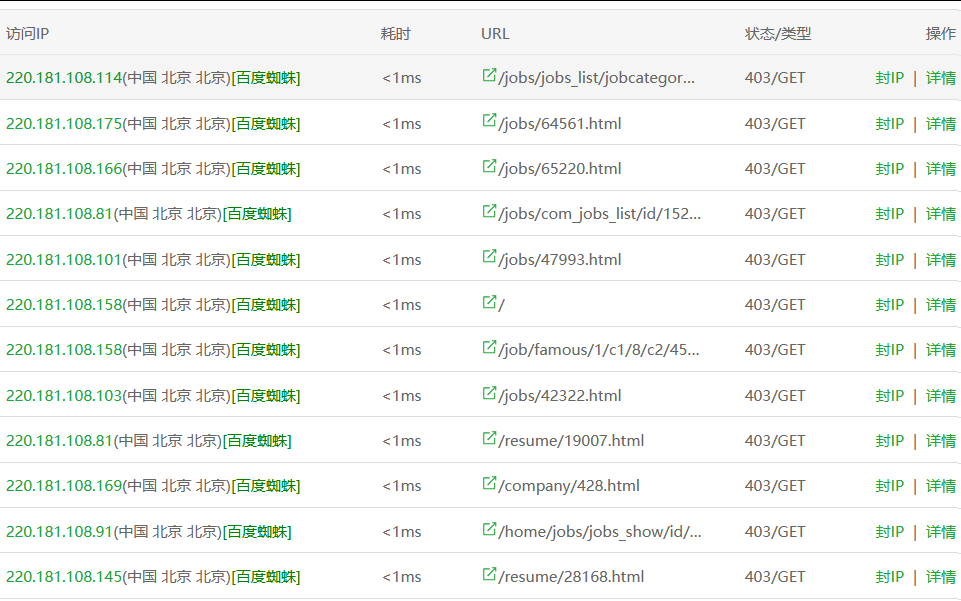Click the /job/famous/1/c1/8/c2 URL
This screenshot has height=601, width=961.
pos(599,350)
